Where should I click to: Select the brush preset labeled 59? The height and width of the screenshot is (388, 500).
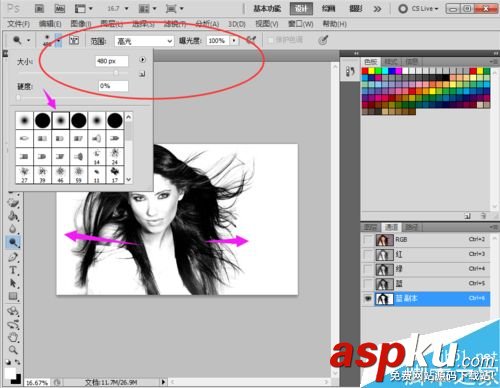pyautogui.click(x=78, y=174)
